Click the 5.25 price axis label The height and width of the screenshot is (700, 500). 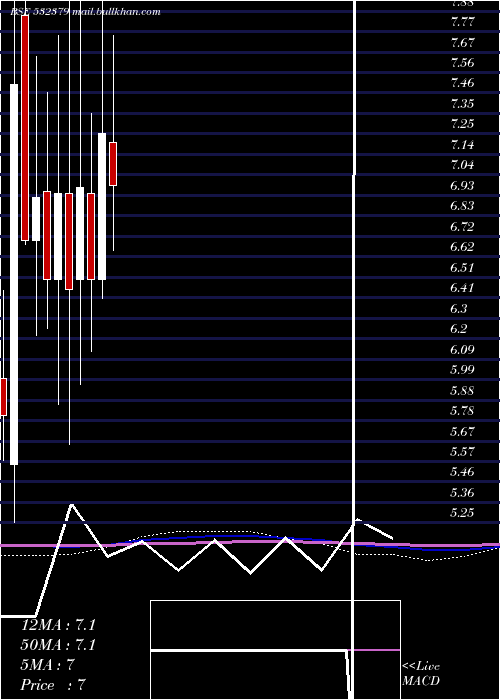pos(462,513)
